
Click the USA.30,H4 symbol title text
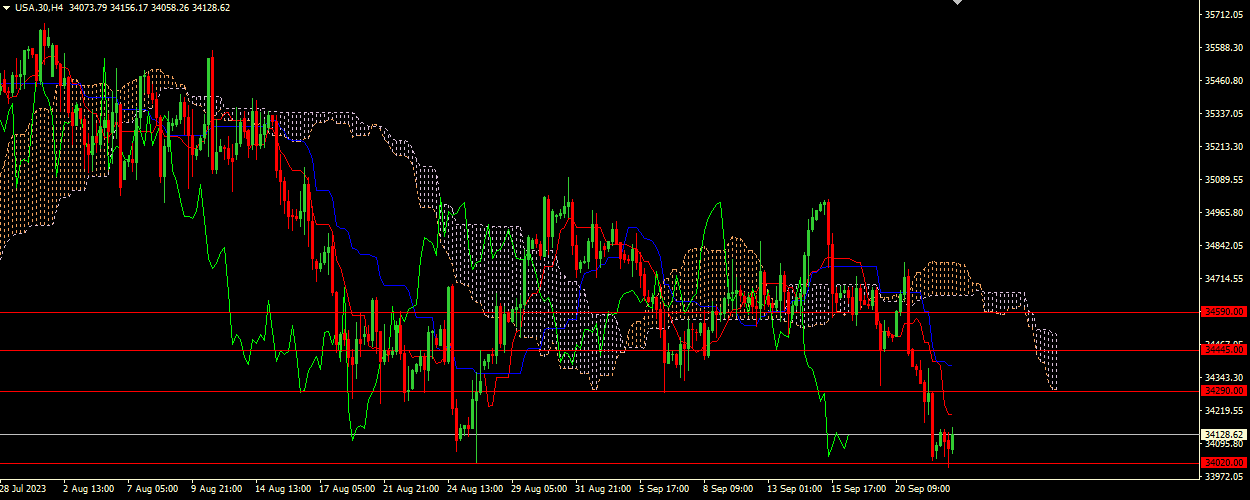39,7
